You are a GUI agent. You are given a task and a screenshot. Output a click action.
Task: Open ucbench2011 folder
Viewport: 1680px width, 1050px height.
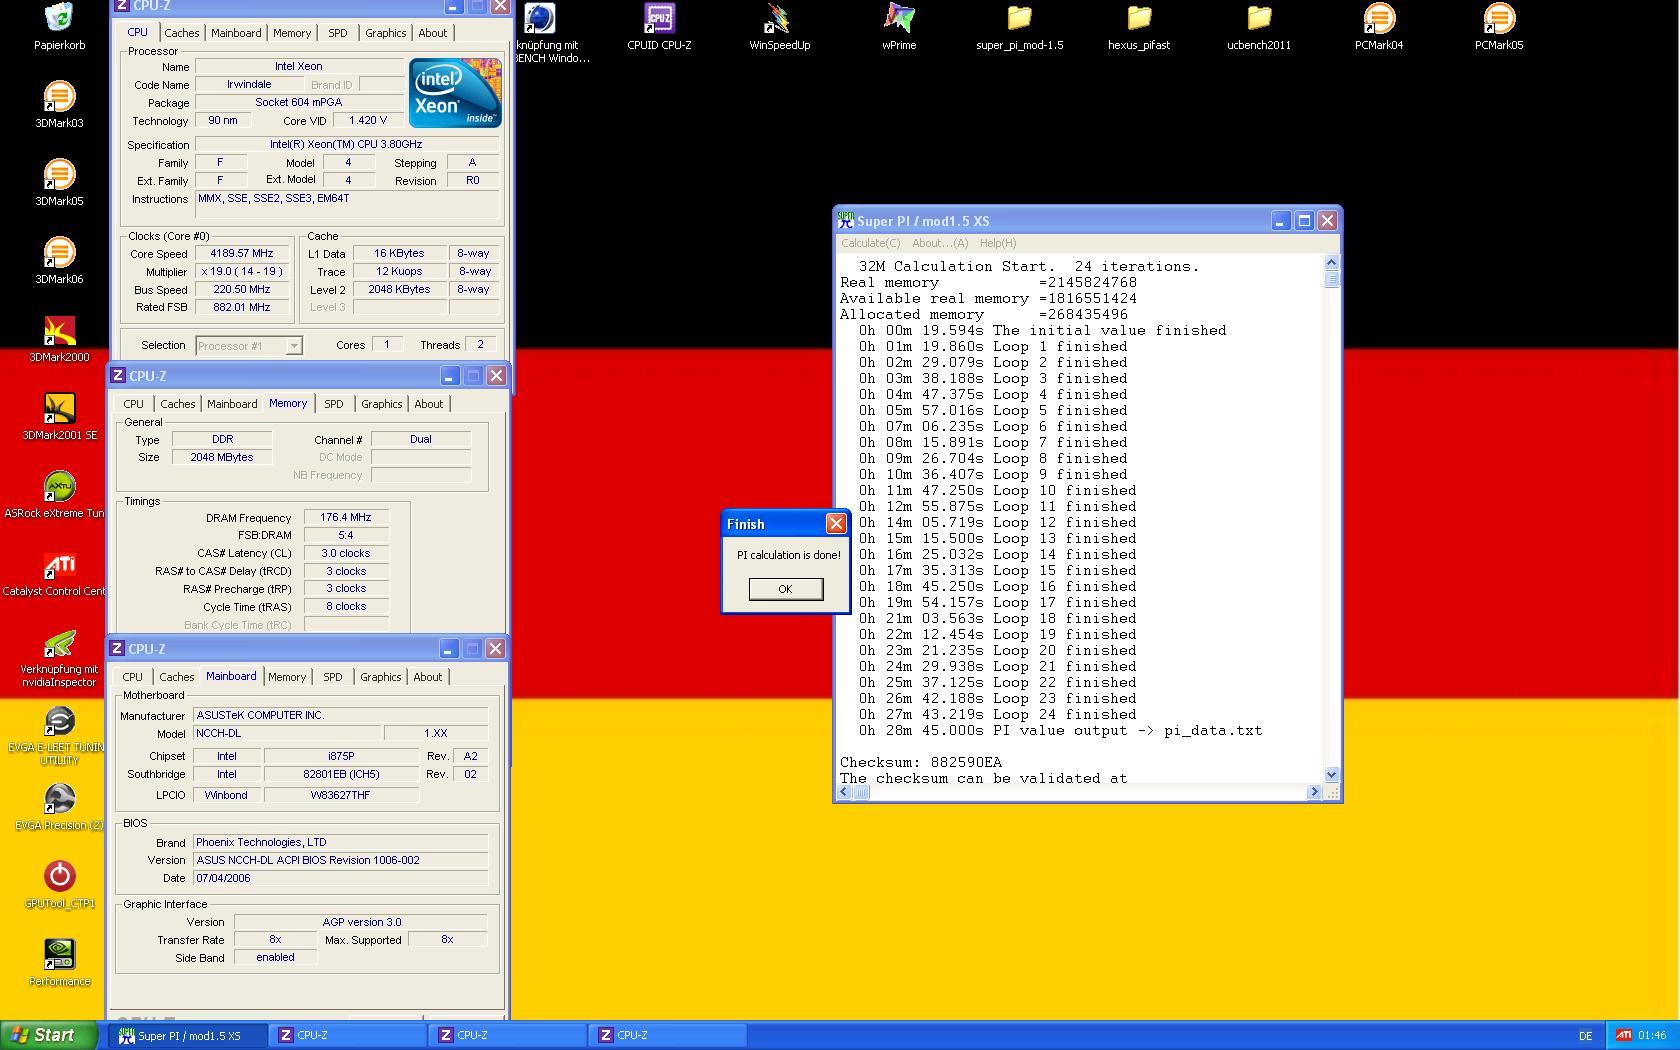1259,18
